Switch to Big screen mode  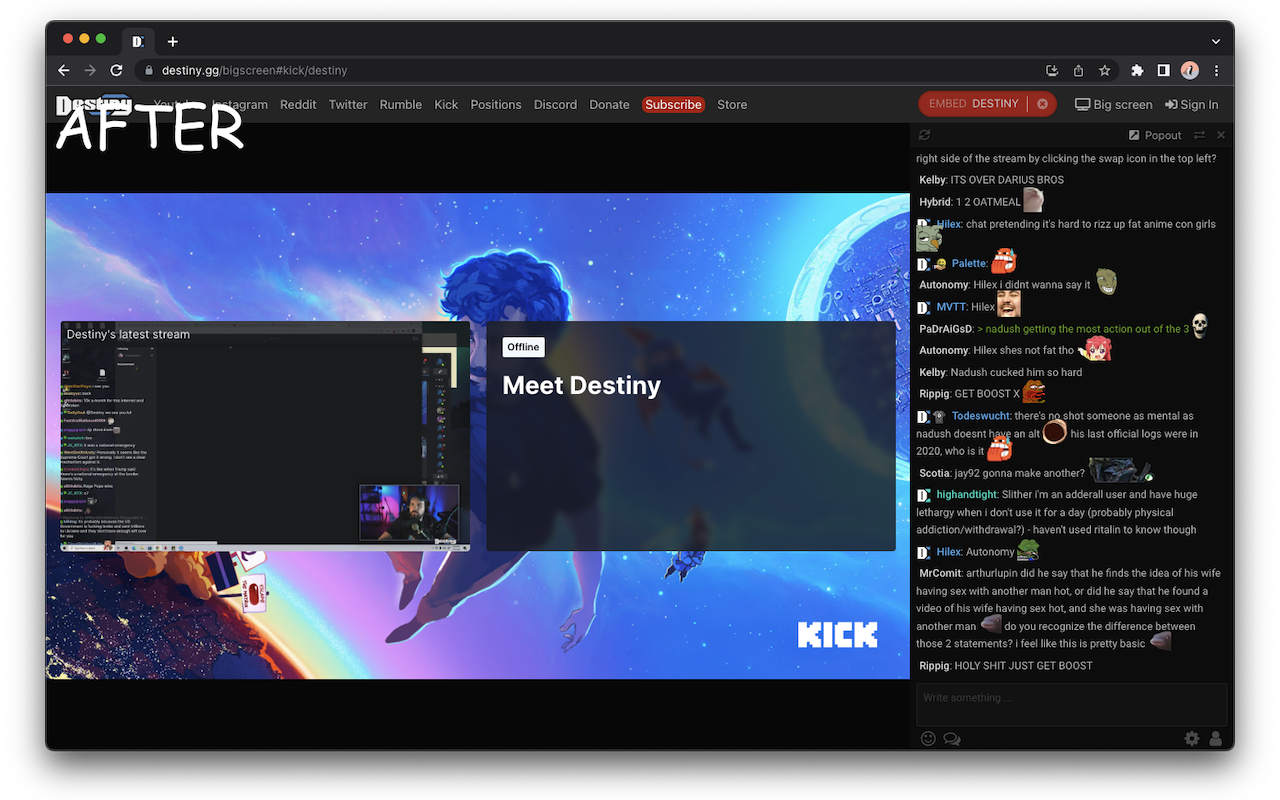coord(1114,104)
